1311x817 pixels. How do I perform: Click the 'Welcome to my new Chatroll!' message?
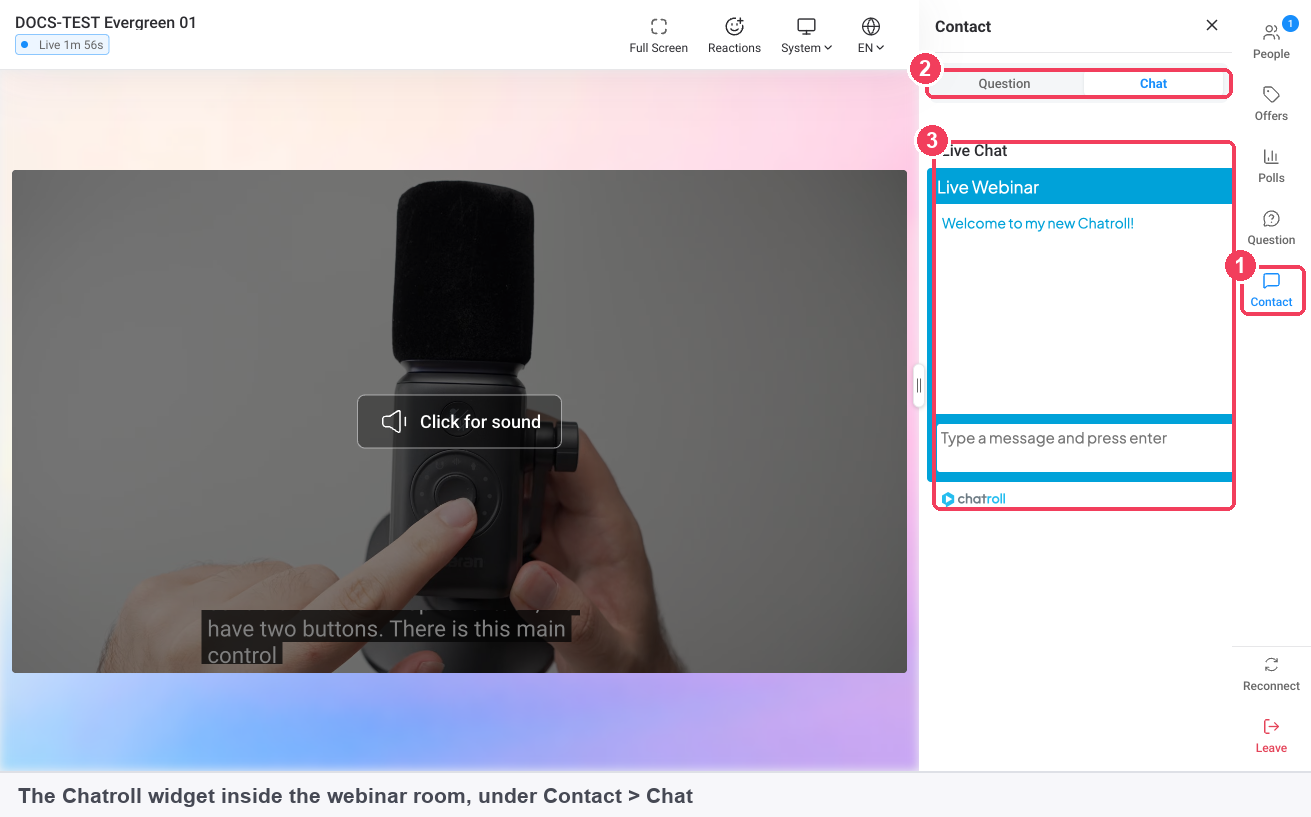point(1038,224)
